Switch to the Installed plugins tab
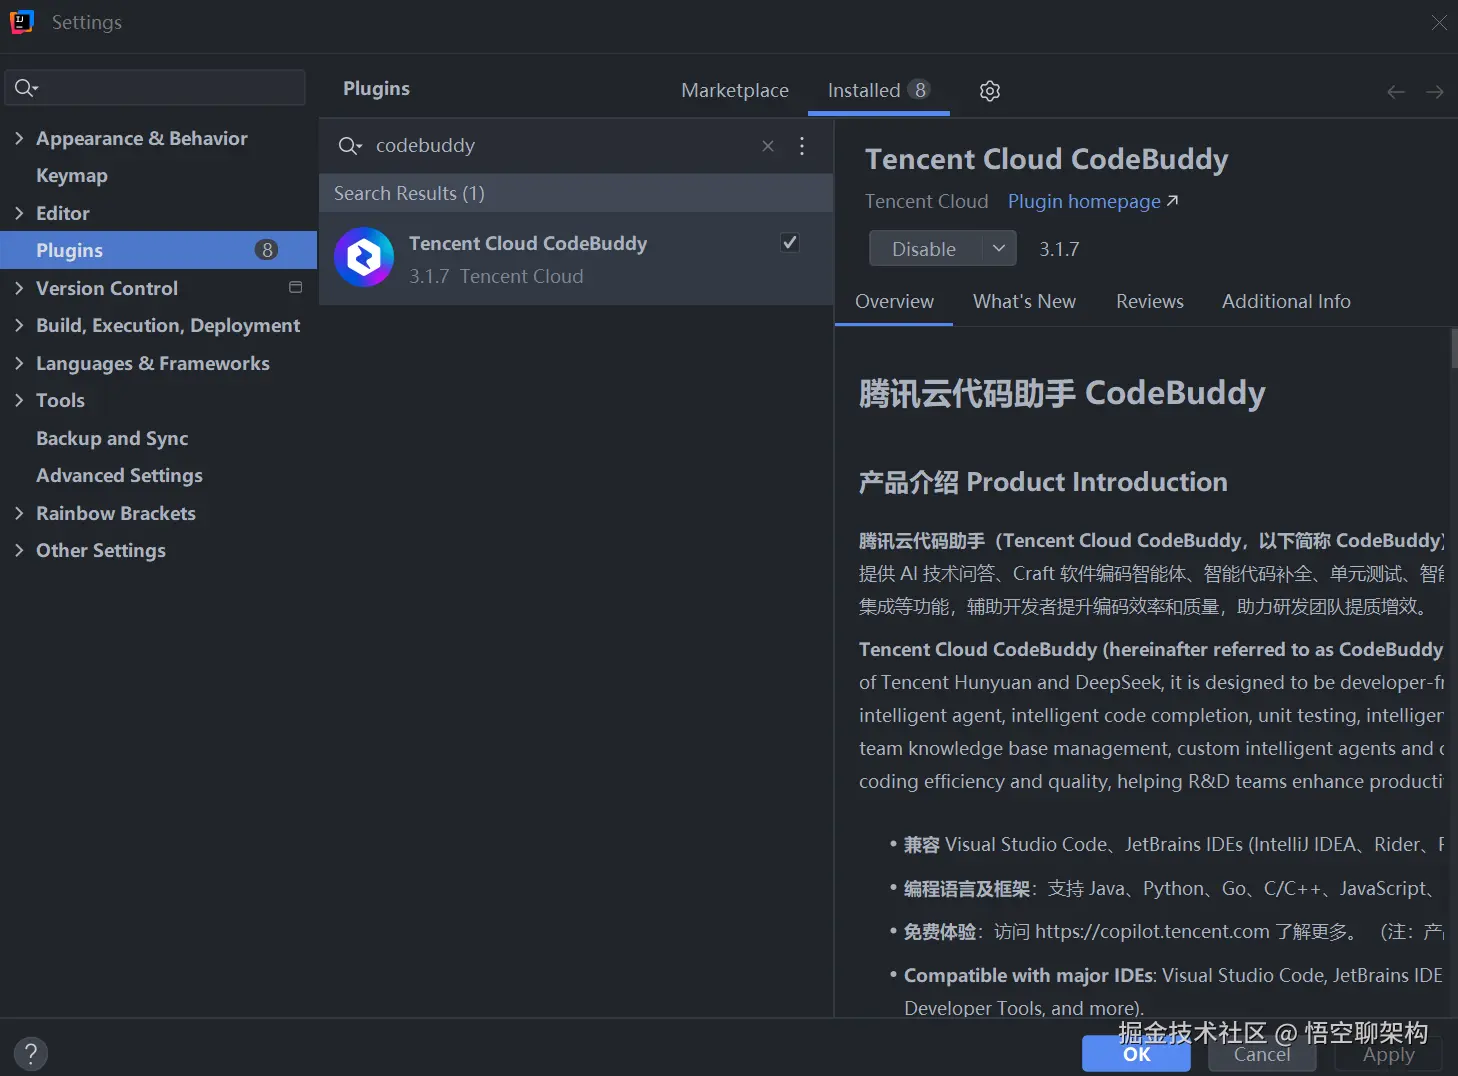Screen dimensions: 1458x1076 (x=879, y=91)
